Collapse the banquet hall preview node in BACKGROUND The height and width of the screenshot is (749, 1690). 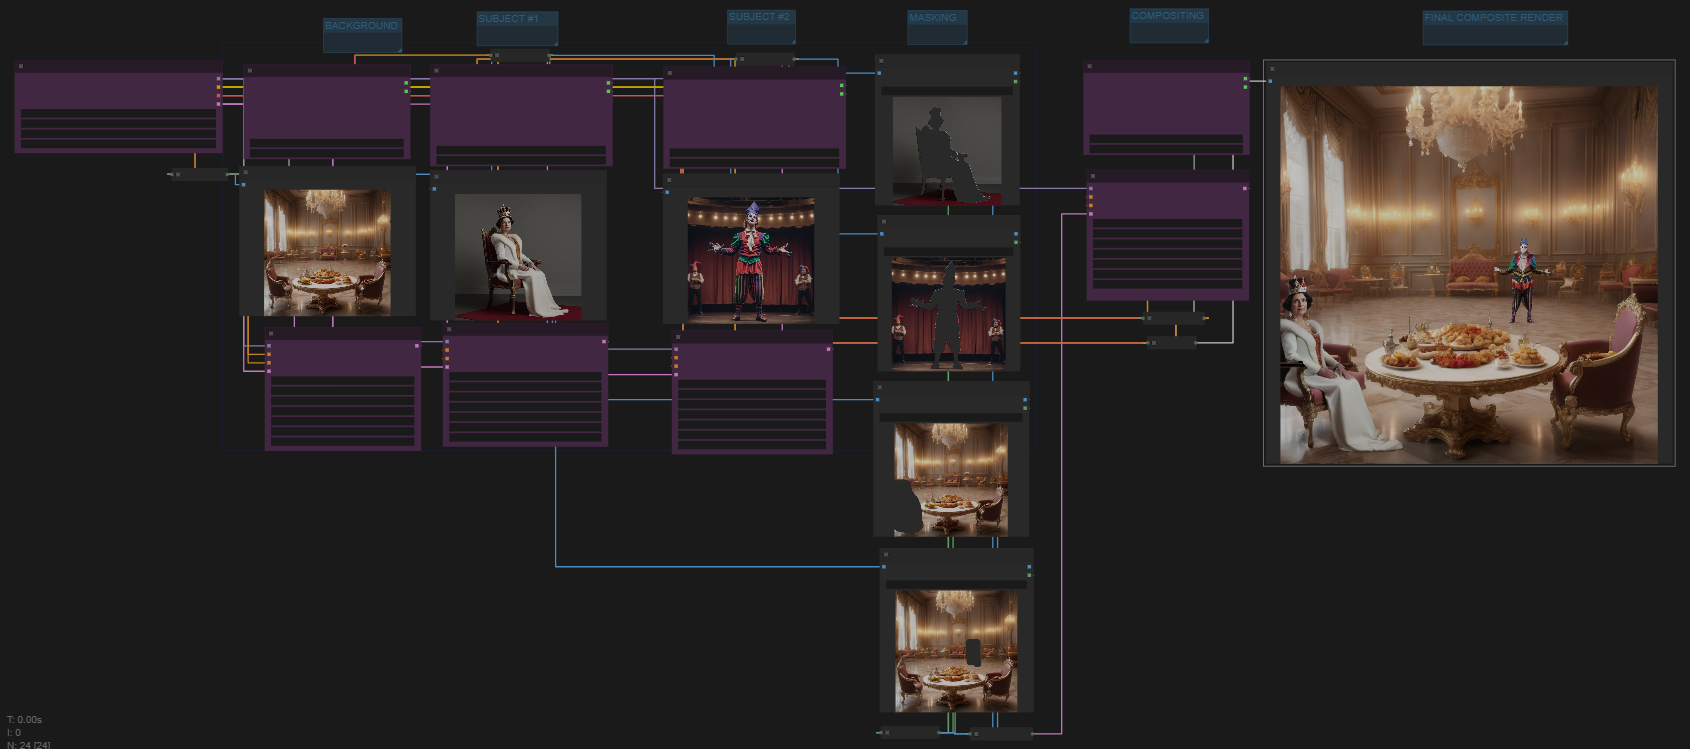(x=245, y=171)
